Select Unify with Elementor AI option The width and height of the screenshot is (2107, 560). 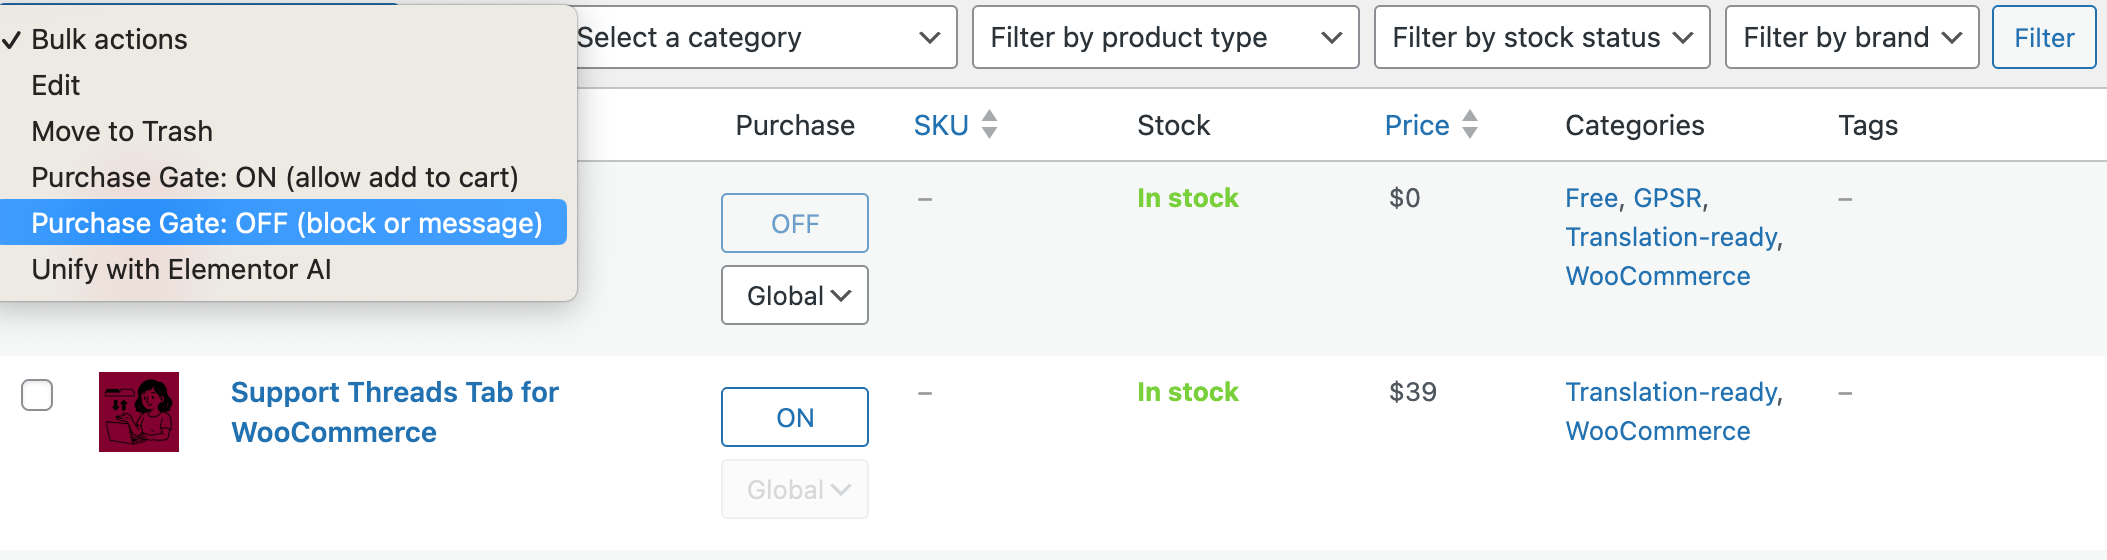pyautogui.click(x=181, y=269)
